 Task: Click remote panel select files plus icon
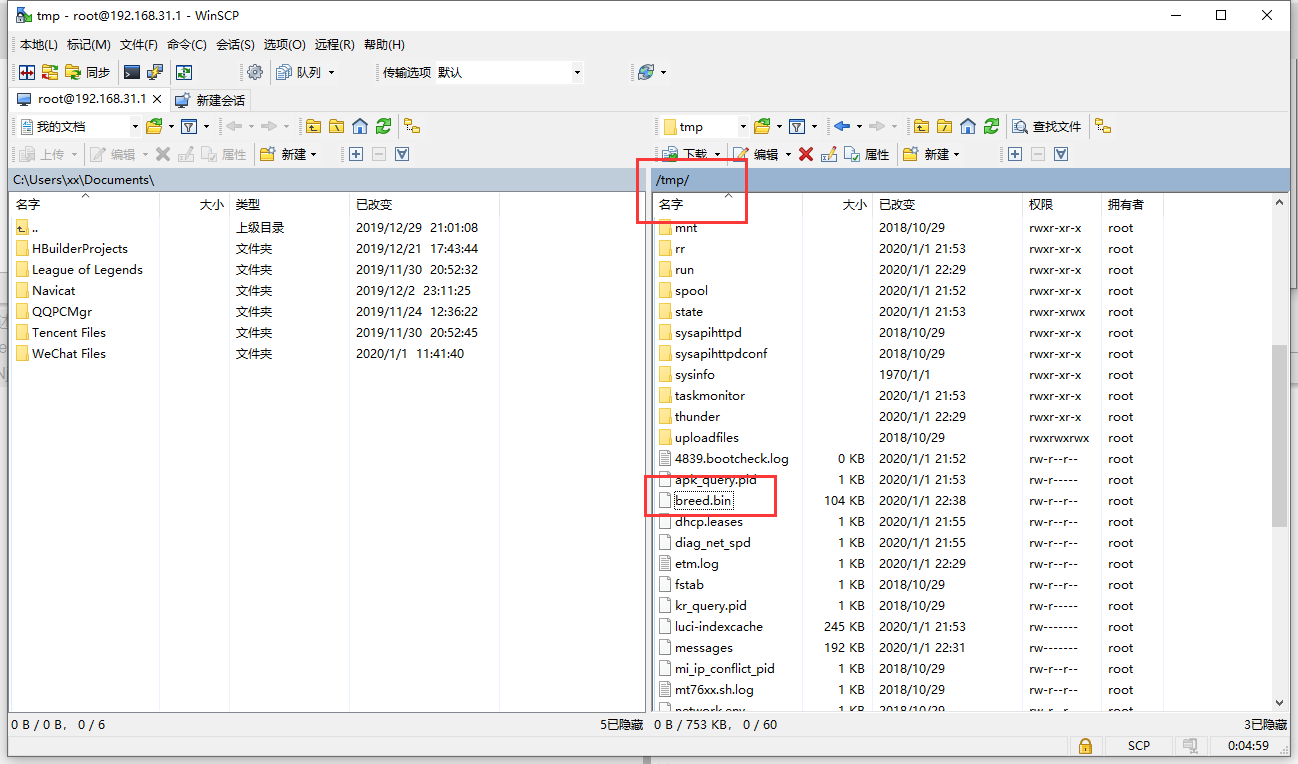(x=1015, y=154)
